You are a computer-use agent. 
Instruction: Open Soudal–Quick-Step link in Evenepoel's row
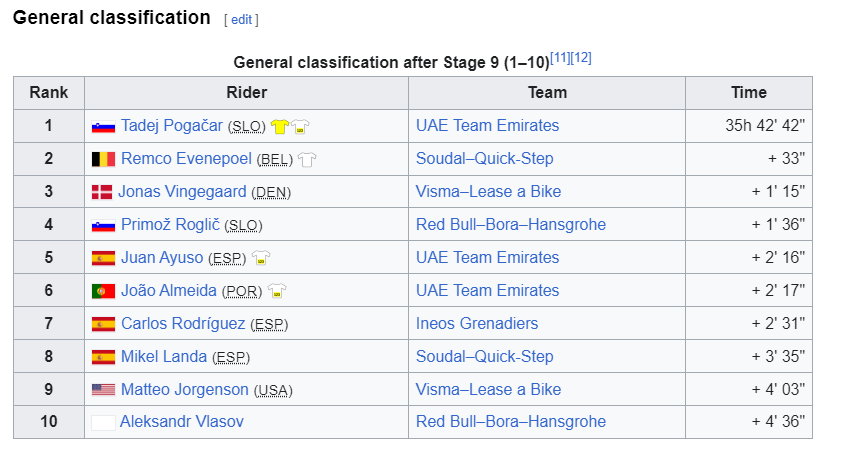click(484, 159)
